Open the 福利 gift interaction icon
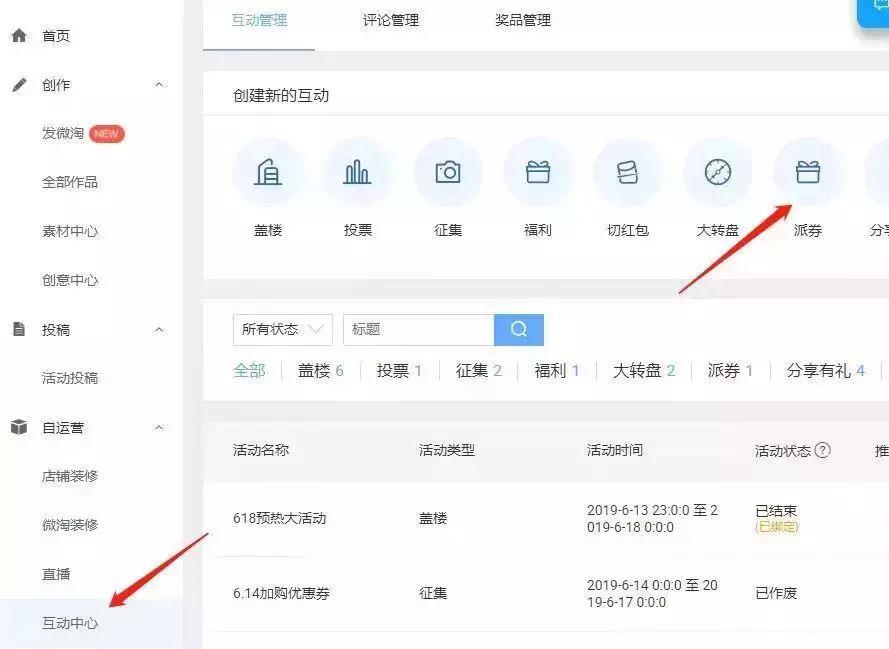Screen dimensions: 889x649 coord(538,172)
